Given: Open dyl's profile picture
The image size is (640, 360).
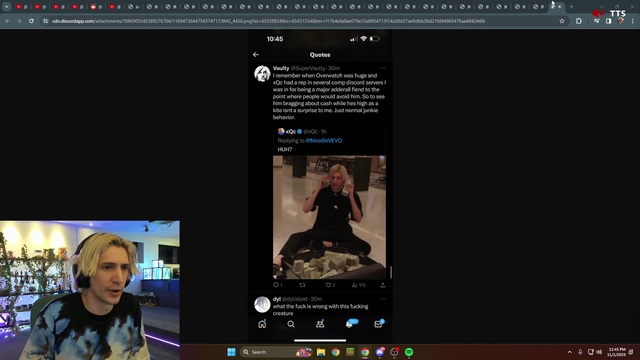Looking at the screenshot, I should click(262, 304).
